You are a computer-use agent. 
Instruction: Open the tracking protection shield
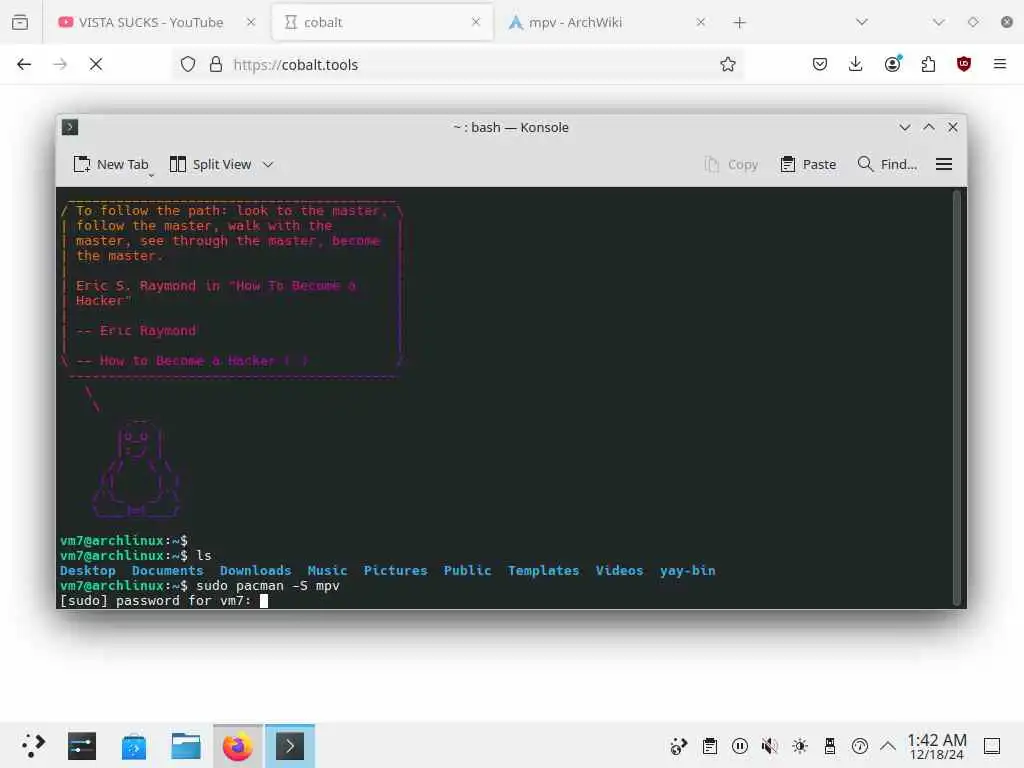[188, 64]
